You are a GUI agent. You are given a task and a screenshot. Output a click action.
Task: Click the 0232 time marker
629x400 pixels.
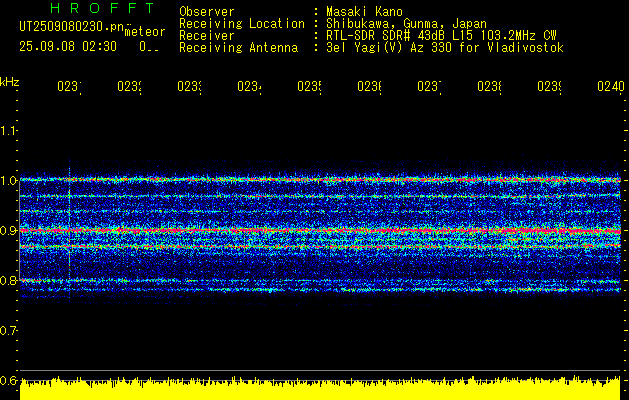click(x=129, y=87)
